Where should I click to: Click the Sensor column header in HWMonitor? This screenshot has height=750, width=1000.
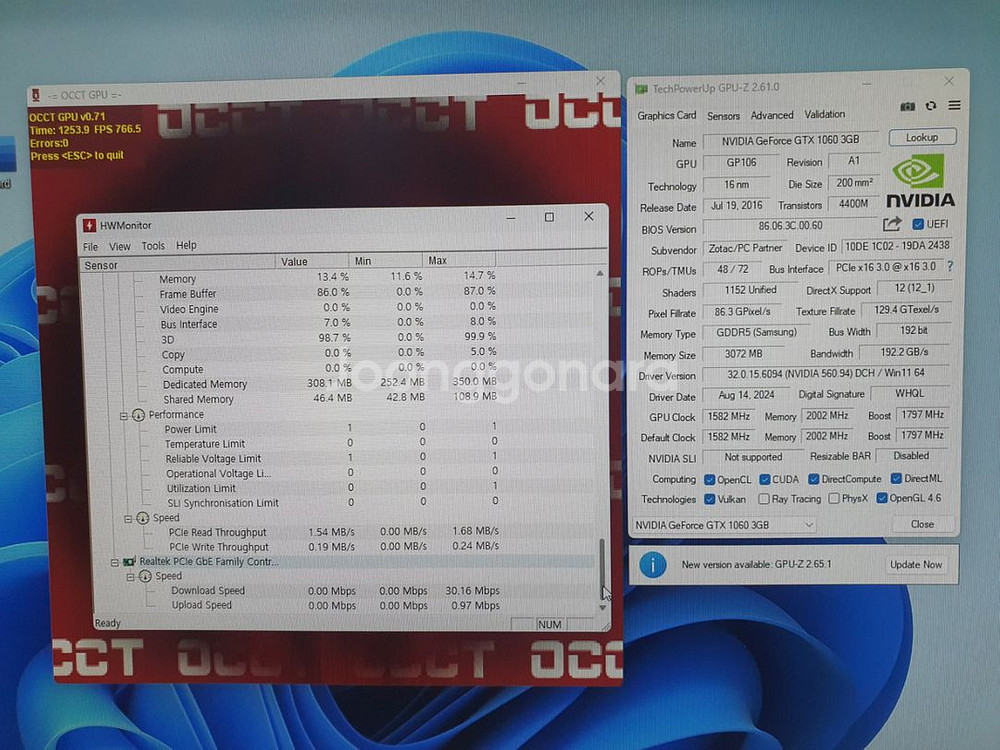click(179, 265)
